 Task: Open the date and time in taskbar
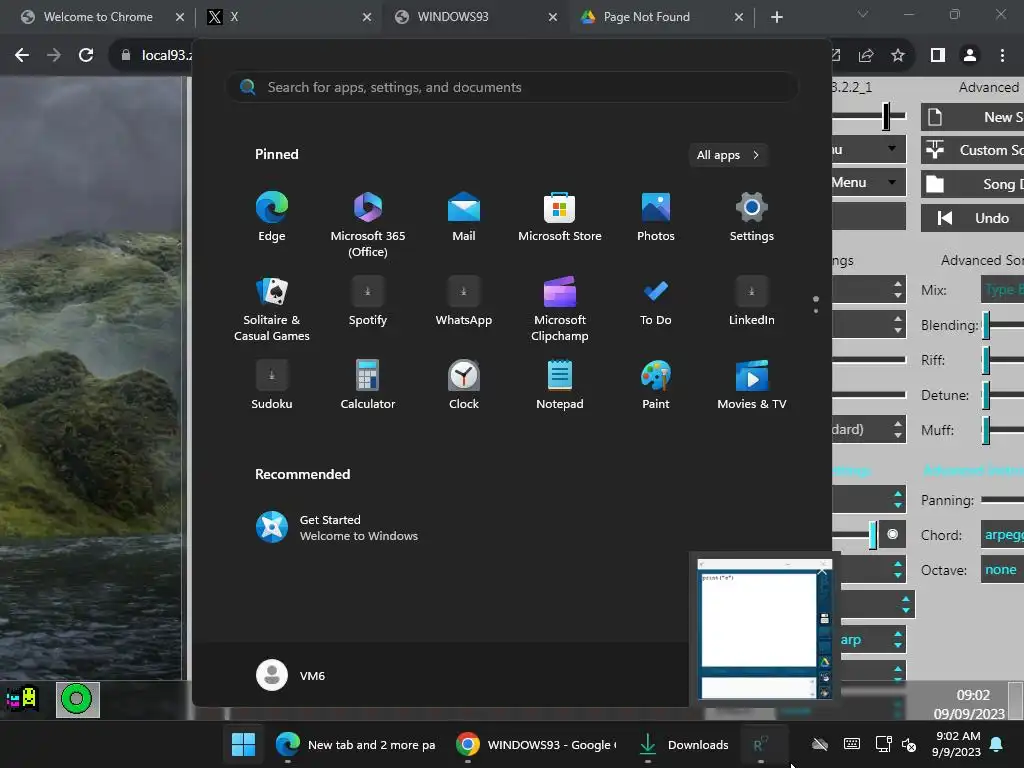(957, 744)
